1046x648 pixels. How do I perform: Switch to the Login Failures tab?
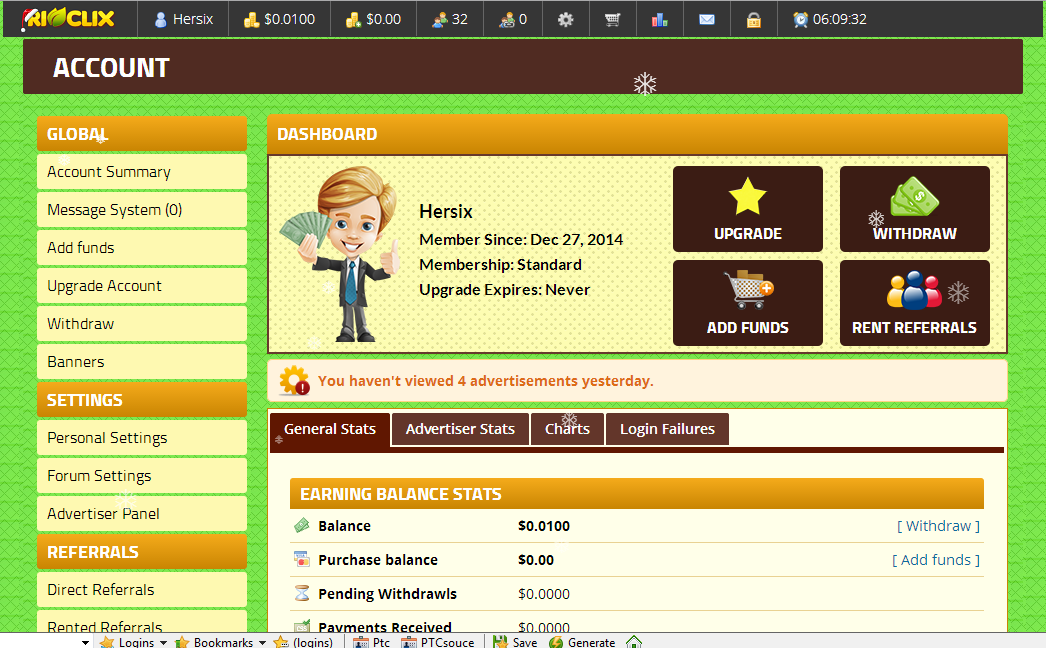[667, 429]
